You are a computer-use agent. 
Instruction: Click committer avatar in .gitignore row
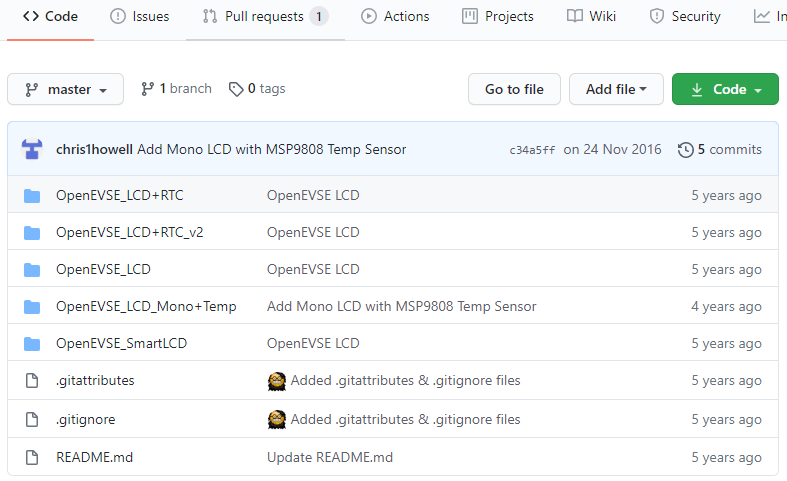click(277, 419)
